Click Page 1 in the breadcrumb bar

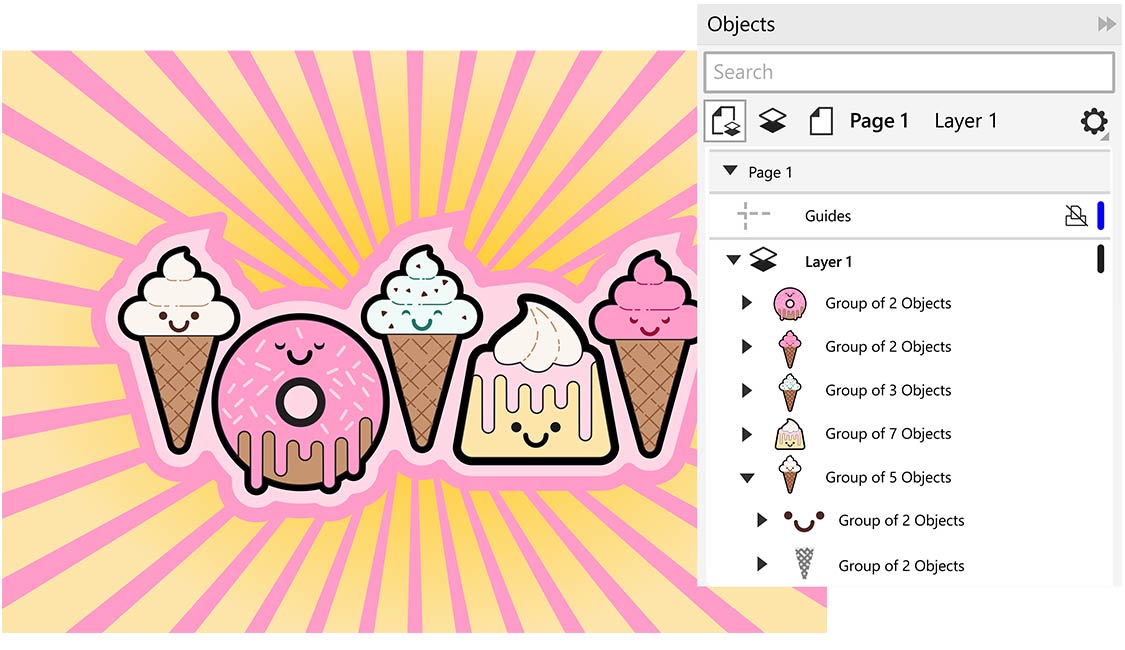tap(878, 120)
